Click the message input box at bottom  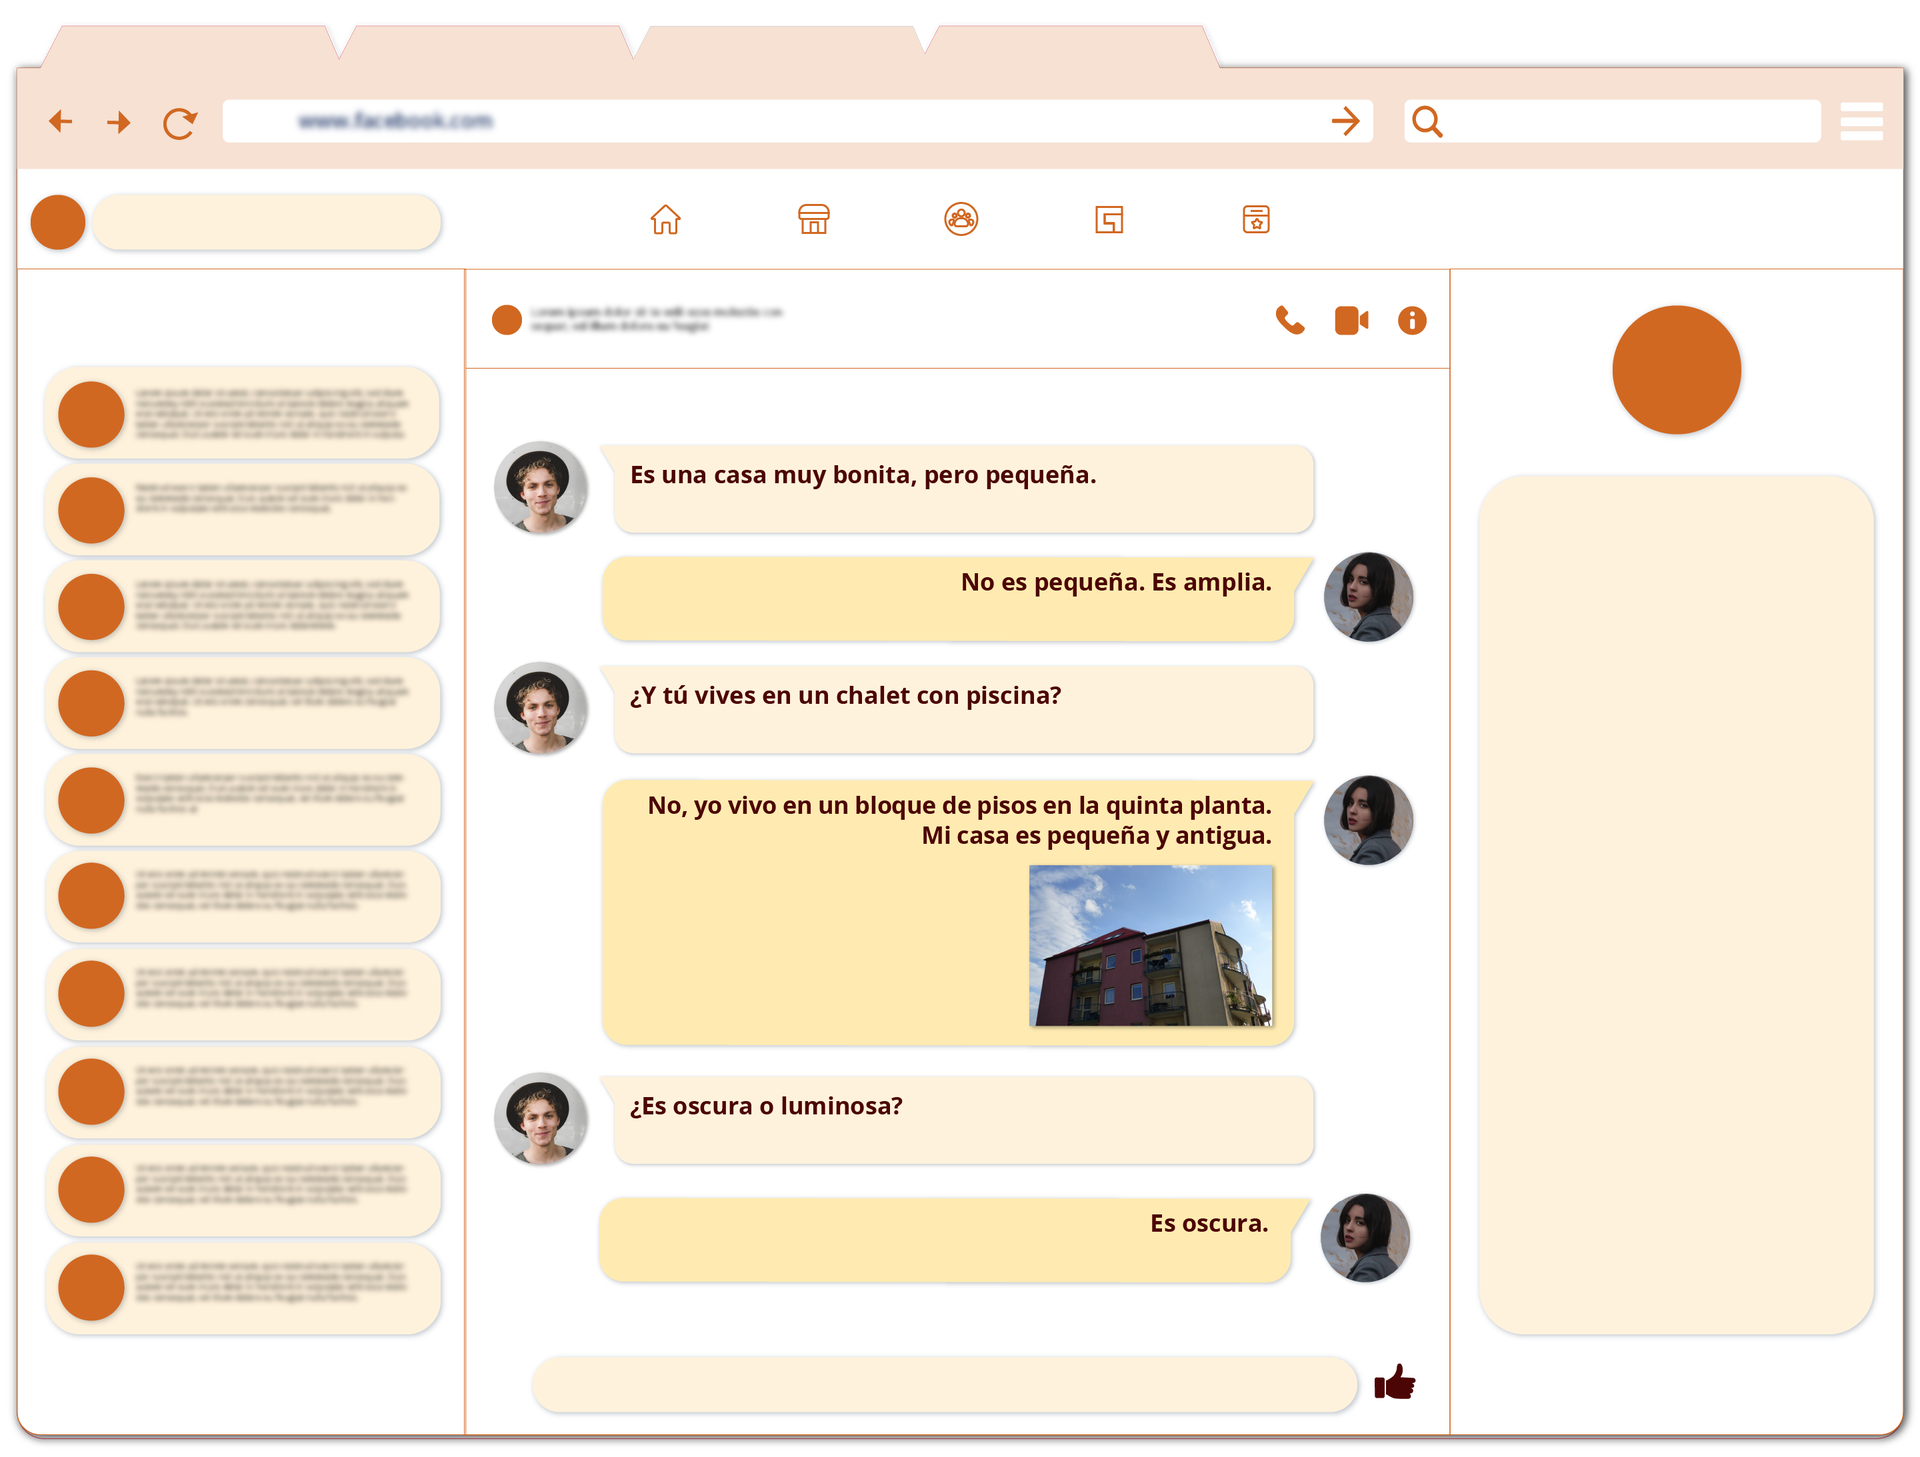click(943, 1384)
